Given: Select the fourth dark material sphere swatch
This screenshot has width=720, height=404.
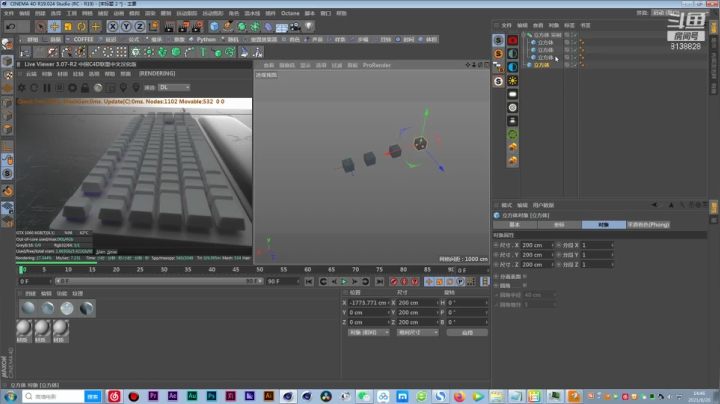Looking at the screenshot, I should point(86,308).
